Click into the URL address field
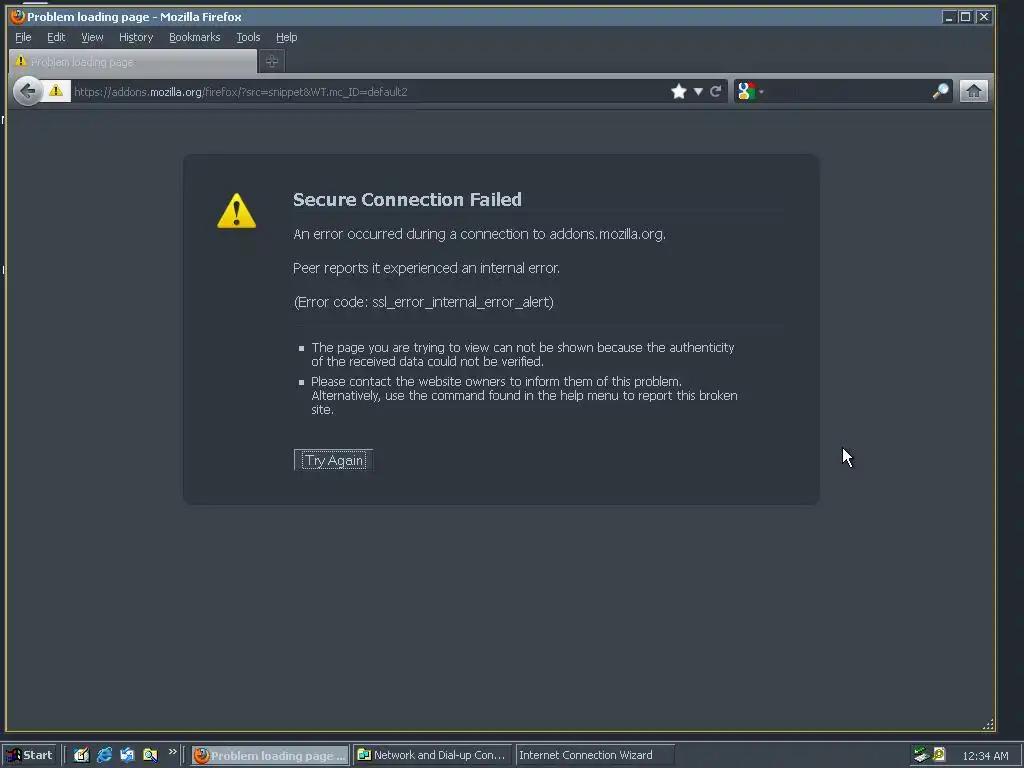This screenshot has width=1024, height=768. [x=369, y=91]
